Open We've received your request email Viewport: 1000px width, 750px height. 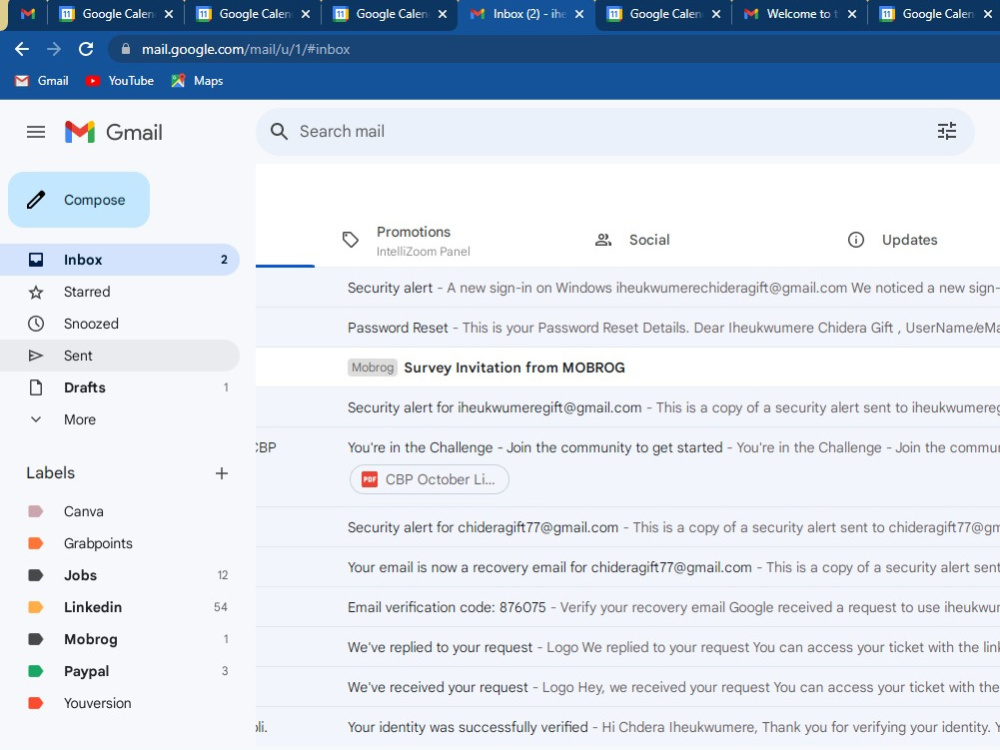628,688
